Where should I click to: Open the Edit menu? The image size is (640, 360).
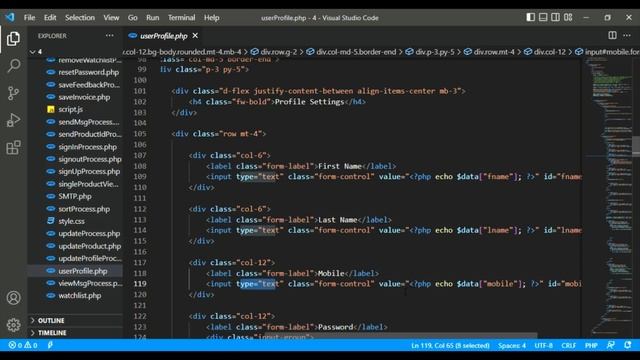point(50,18)
